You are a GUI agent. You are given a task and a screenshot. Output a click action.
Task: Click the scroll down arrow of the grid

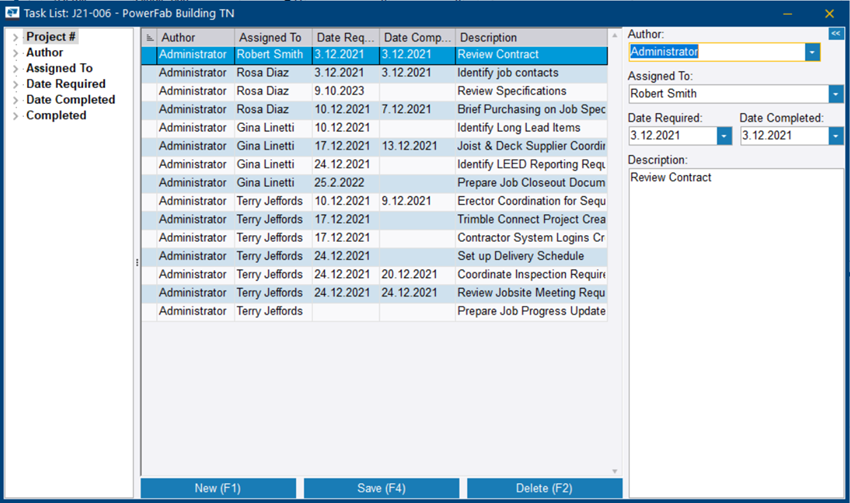pyautogui.click(x=614, y=471)
